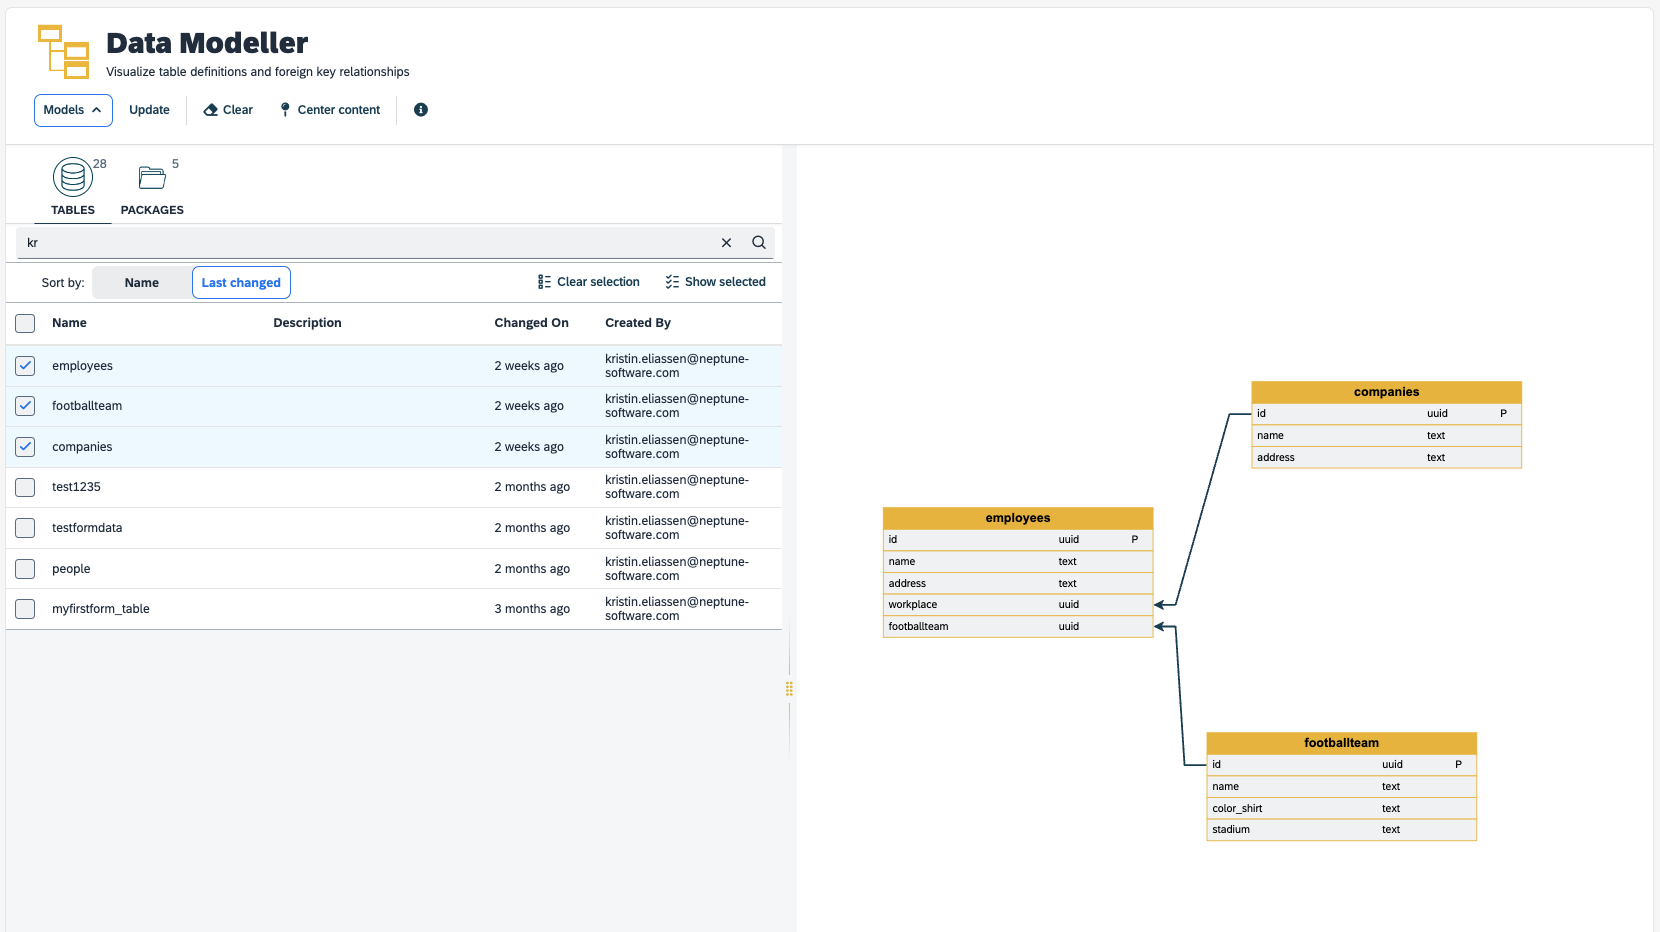The height and width of the screenshot is (932, 1660).
Task: Sort the list by Last changed
Action: [241, 283]
